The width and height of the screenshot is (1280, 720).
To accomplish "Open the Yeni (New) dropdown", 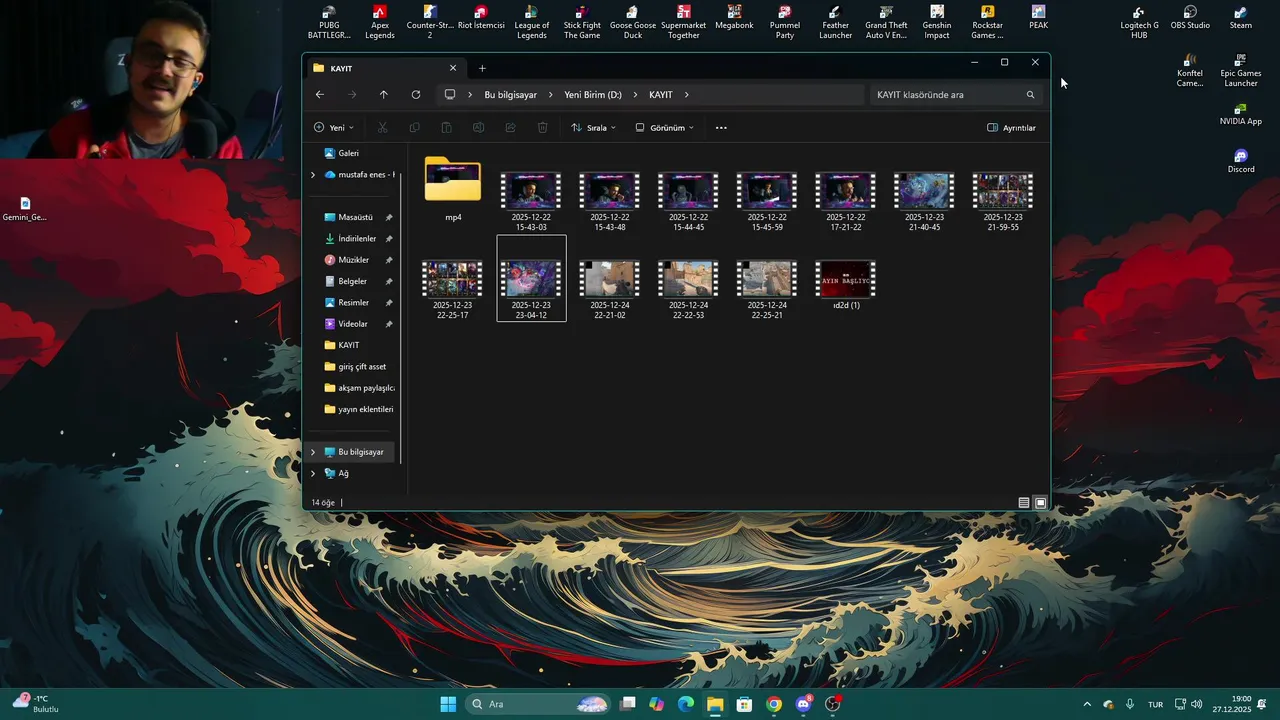I will [334, 128].
